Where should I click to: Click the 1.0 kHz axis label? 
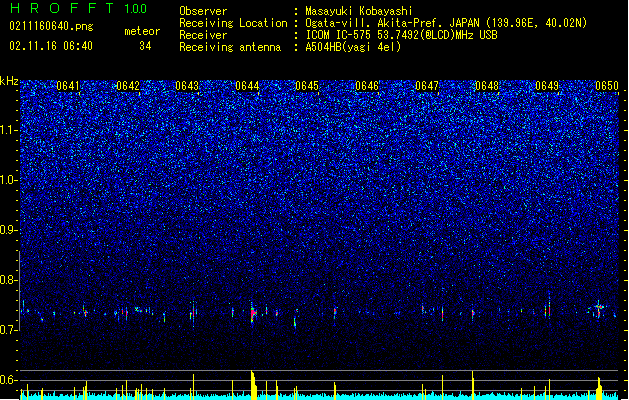tap(8, 180)
